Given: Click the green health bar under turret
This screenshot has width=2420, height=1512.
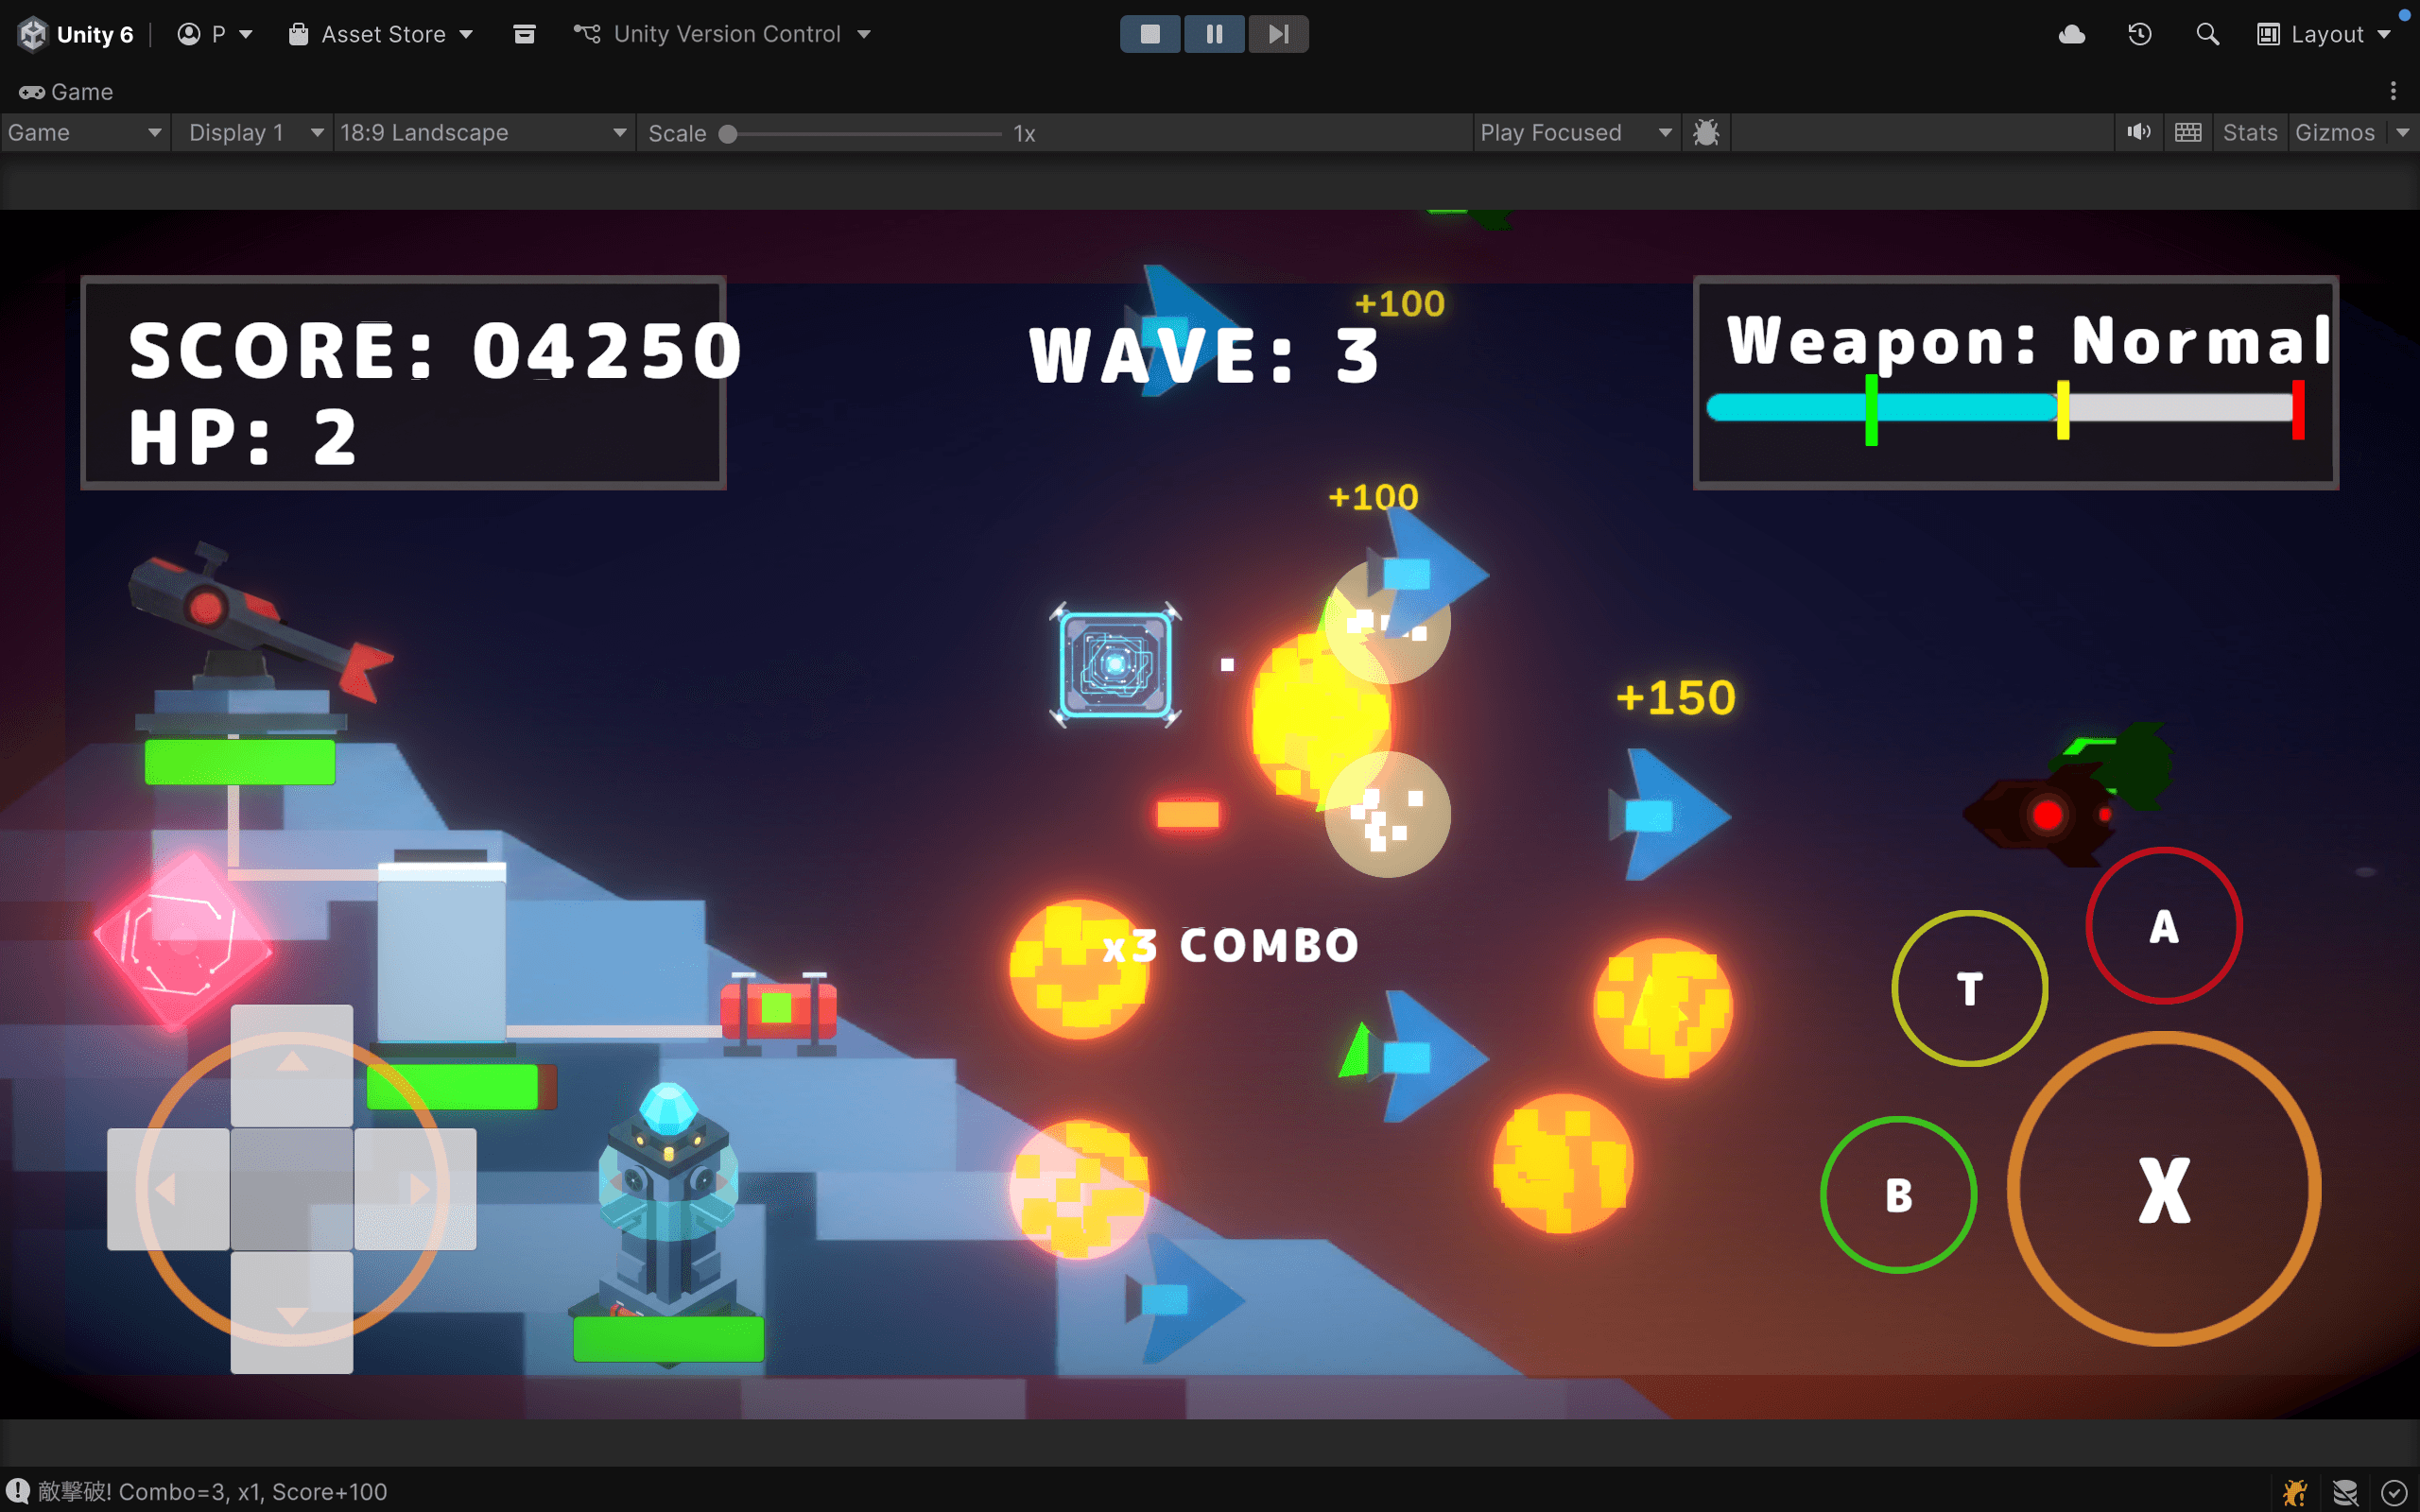Looking at the screenshot, I should pyautogui.click(x=240, y=762).
